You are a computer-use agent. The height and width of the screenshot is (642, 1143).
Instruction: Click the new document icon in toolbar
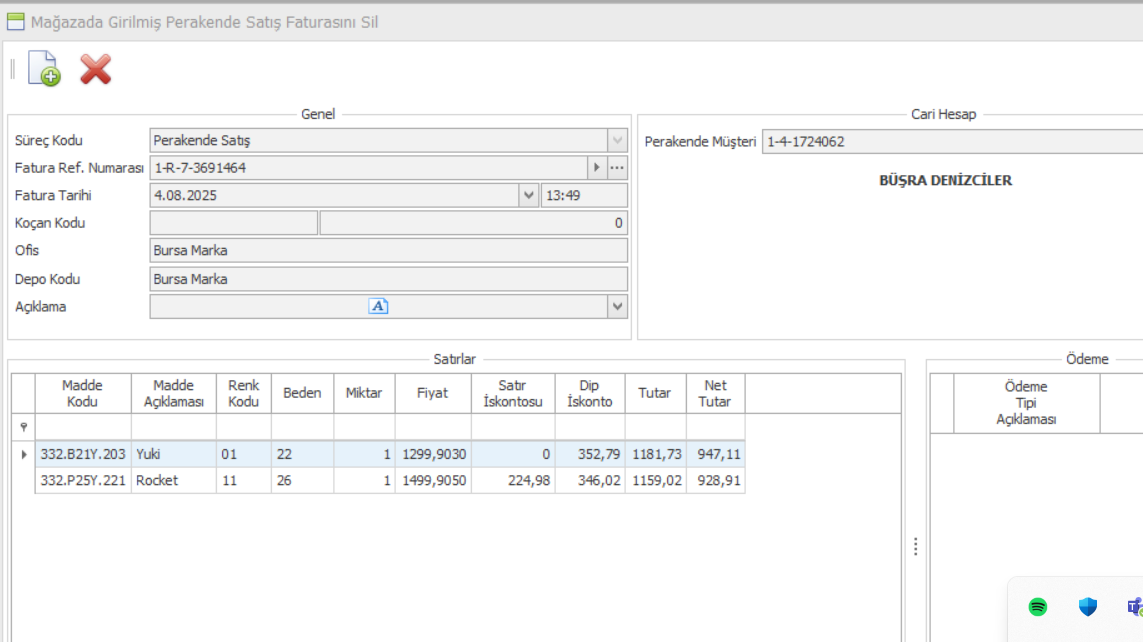point(44,69)
